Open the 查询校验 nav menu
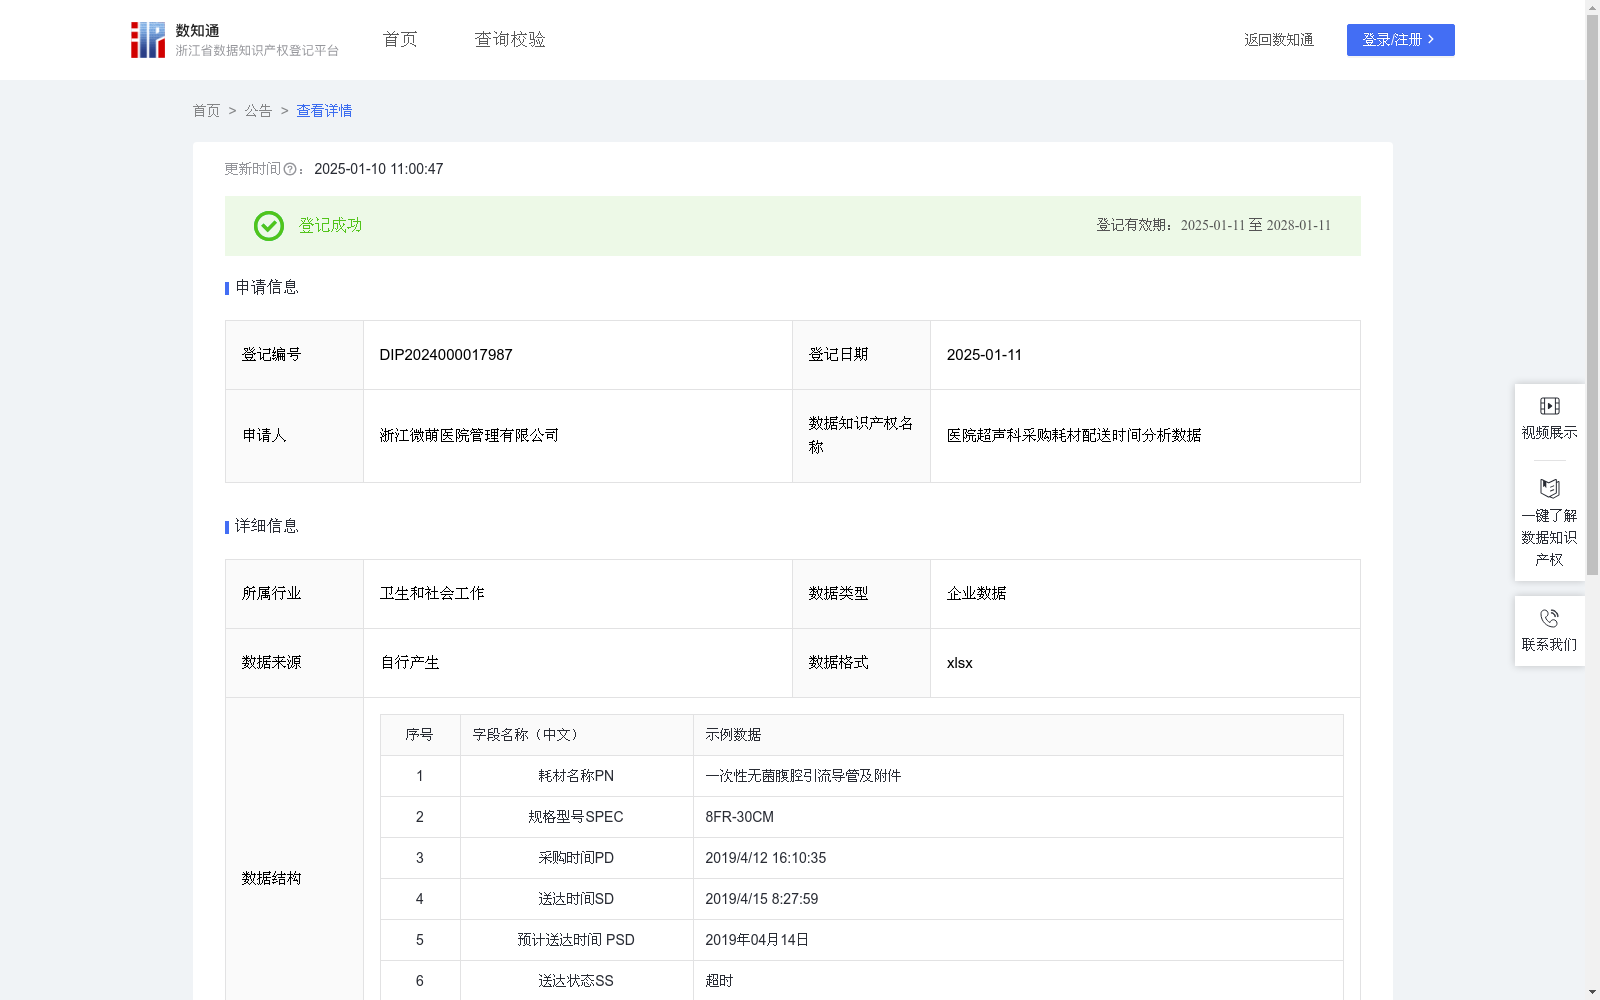1600x1000 pixels. (x=510, y=40)
